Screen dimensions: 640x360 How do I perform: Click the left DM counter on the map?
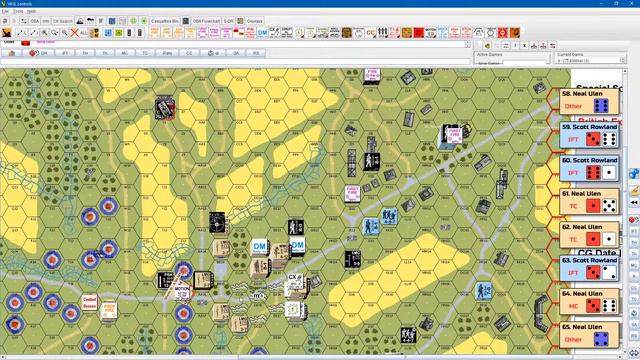pos(260,247)
